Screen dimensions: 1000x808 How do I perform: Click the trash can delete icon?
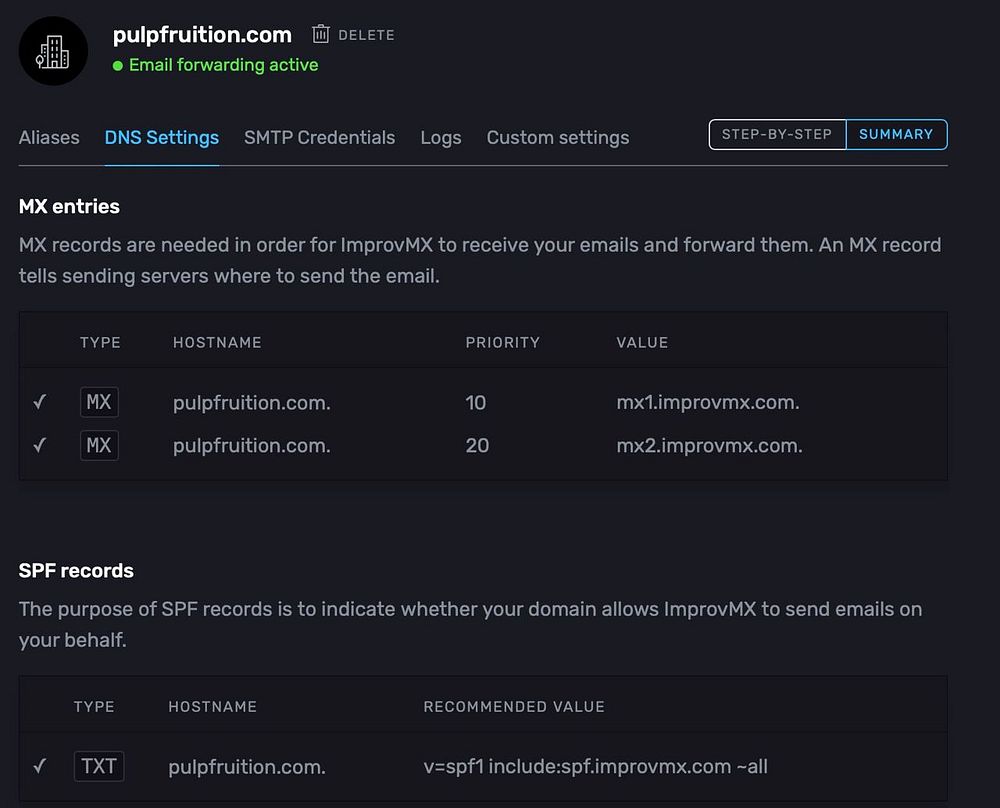point(320,34)
